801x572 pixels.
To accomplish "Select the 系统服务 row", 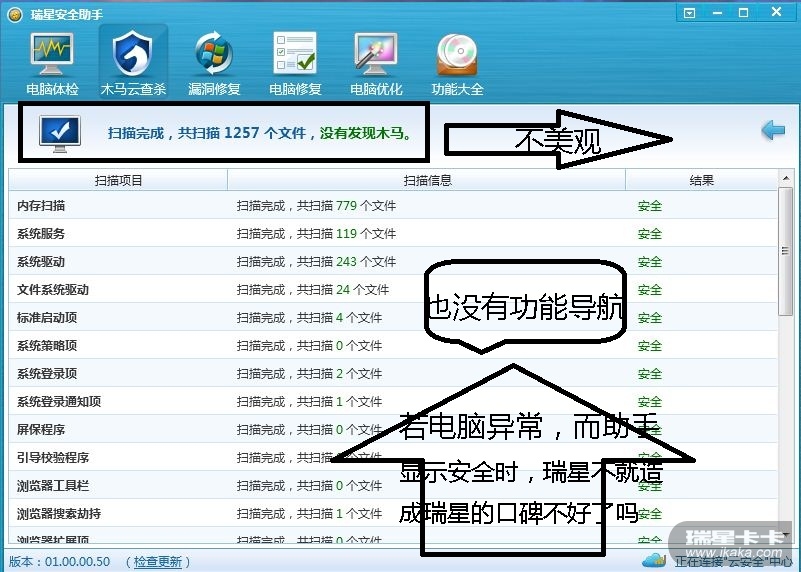I will tap(392, 234).
